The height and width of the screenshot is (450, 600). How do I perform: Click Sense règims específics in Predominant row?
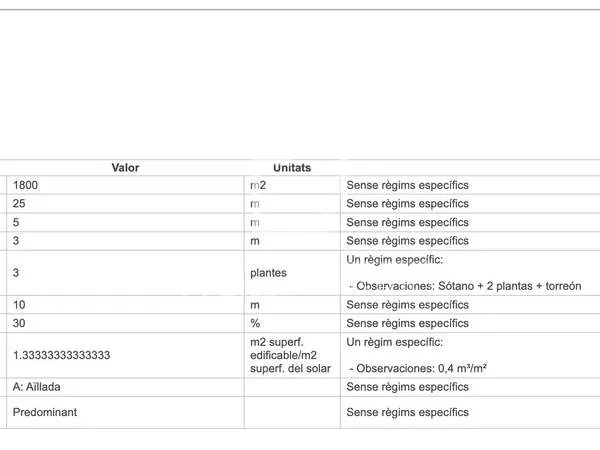pyautogui.click(x=408, y=412)
